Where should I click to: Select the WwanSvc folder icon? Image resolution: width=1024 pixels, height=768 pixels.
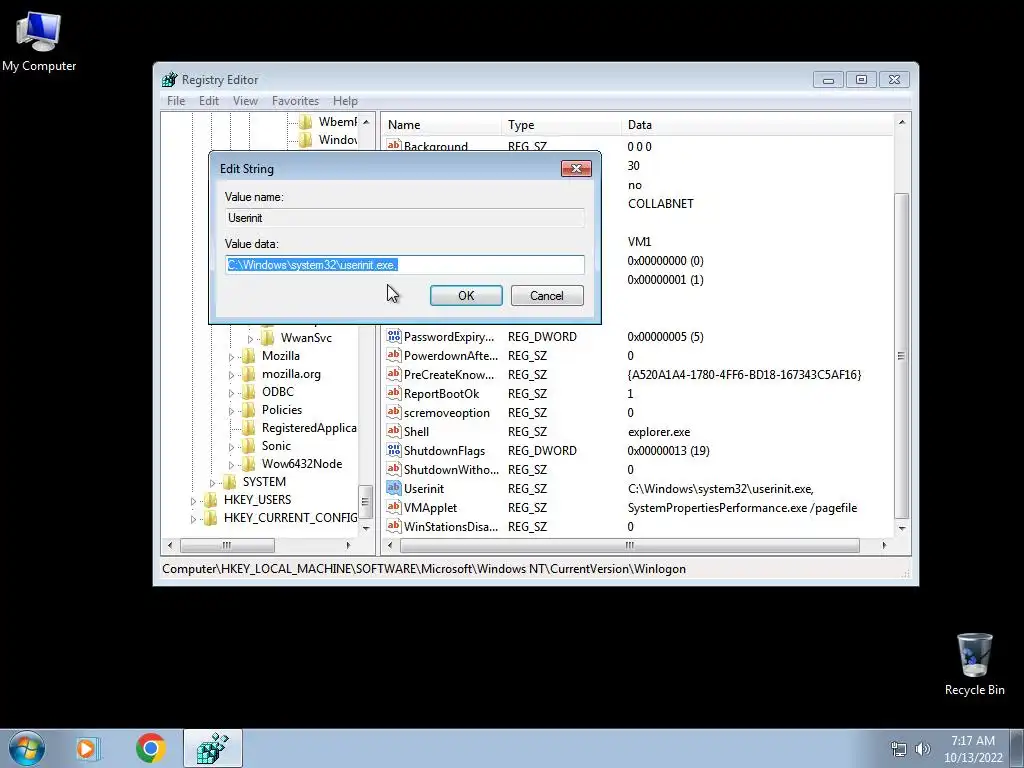coord(268,338)
